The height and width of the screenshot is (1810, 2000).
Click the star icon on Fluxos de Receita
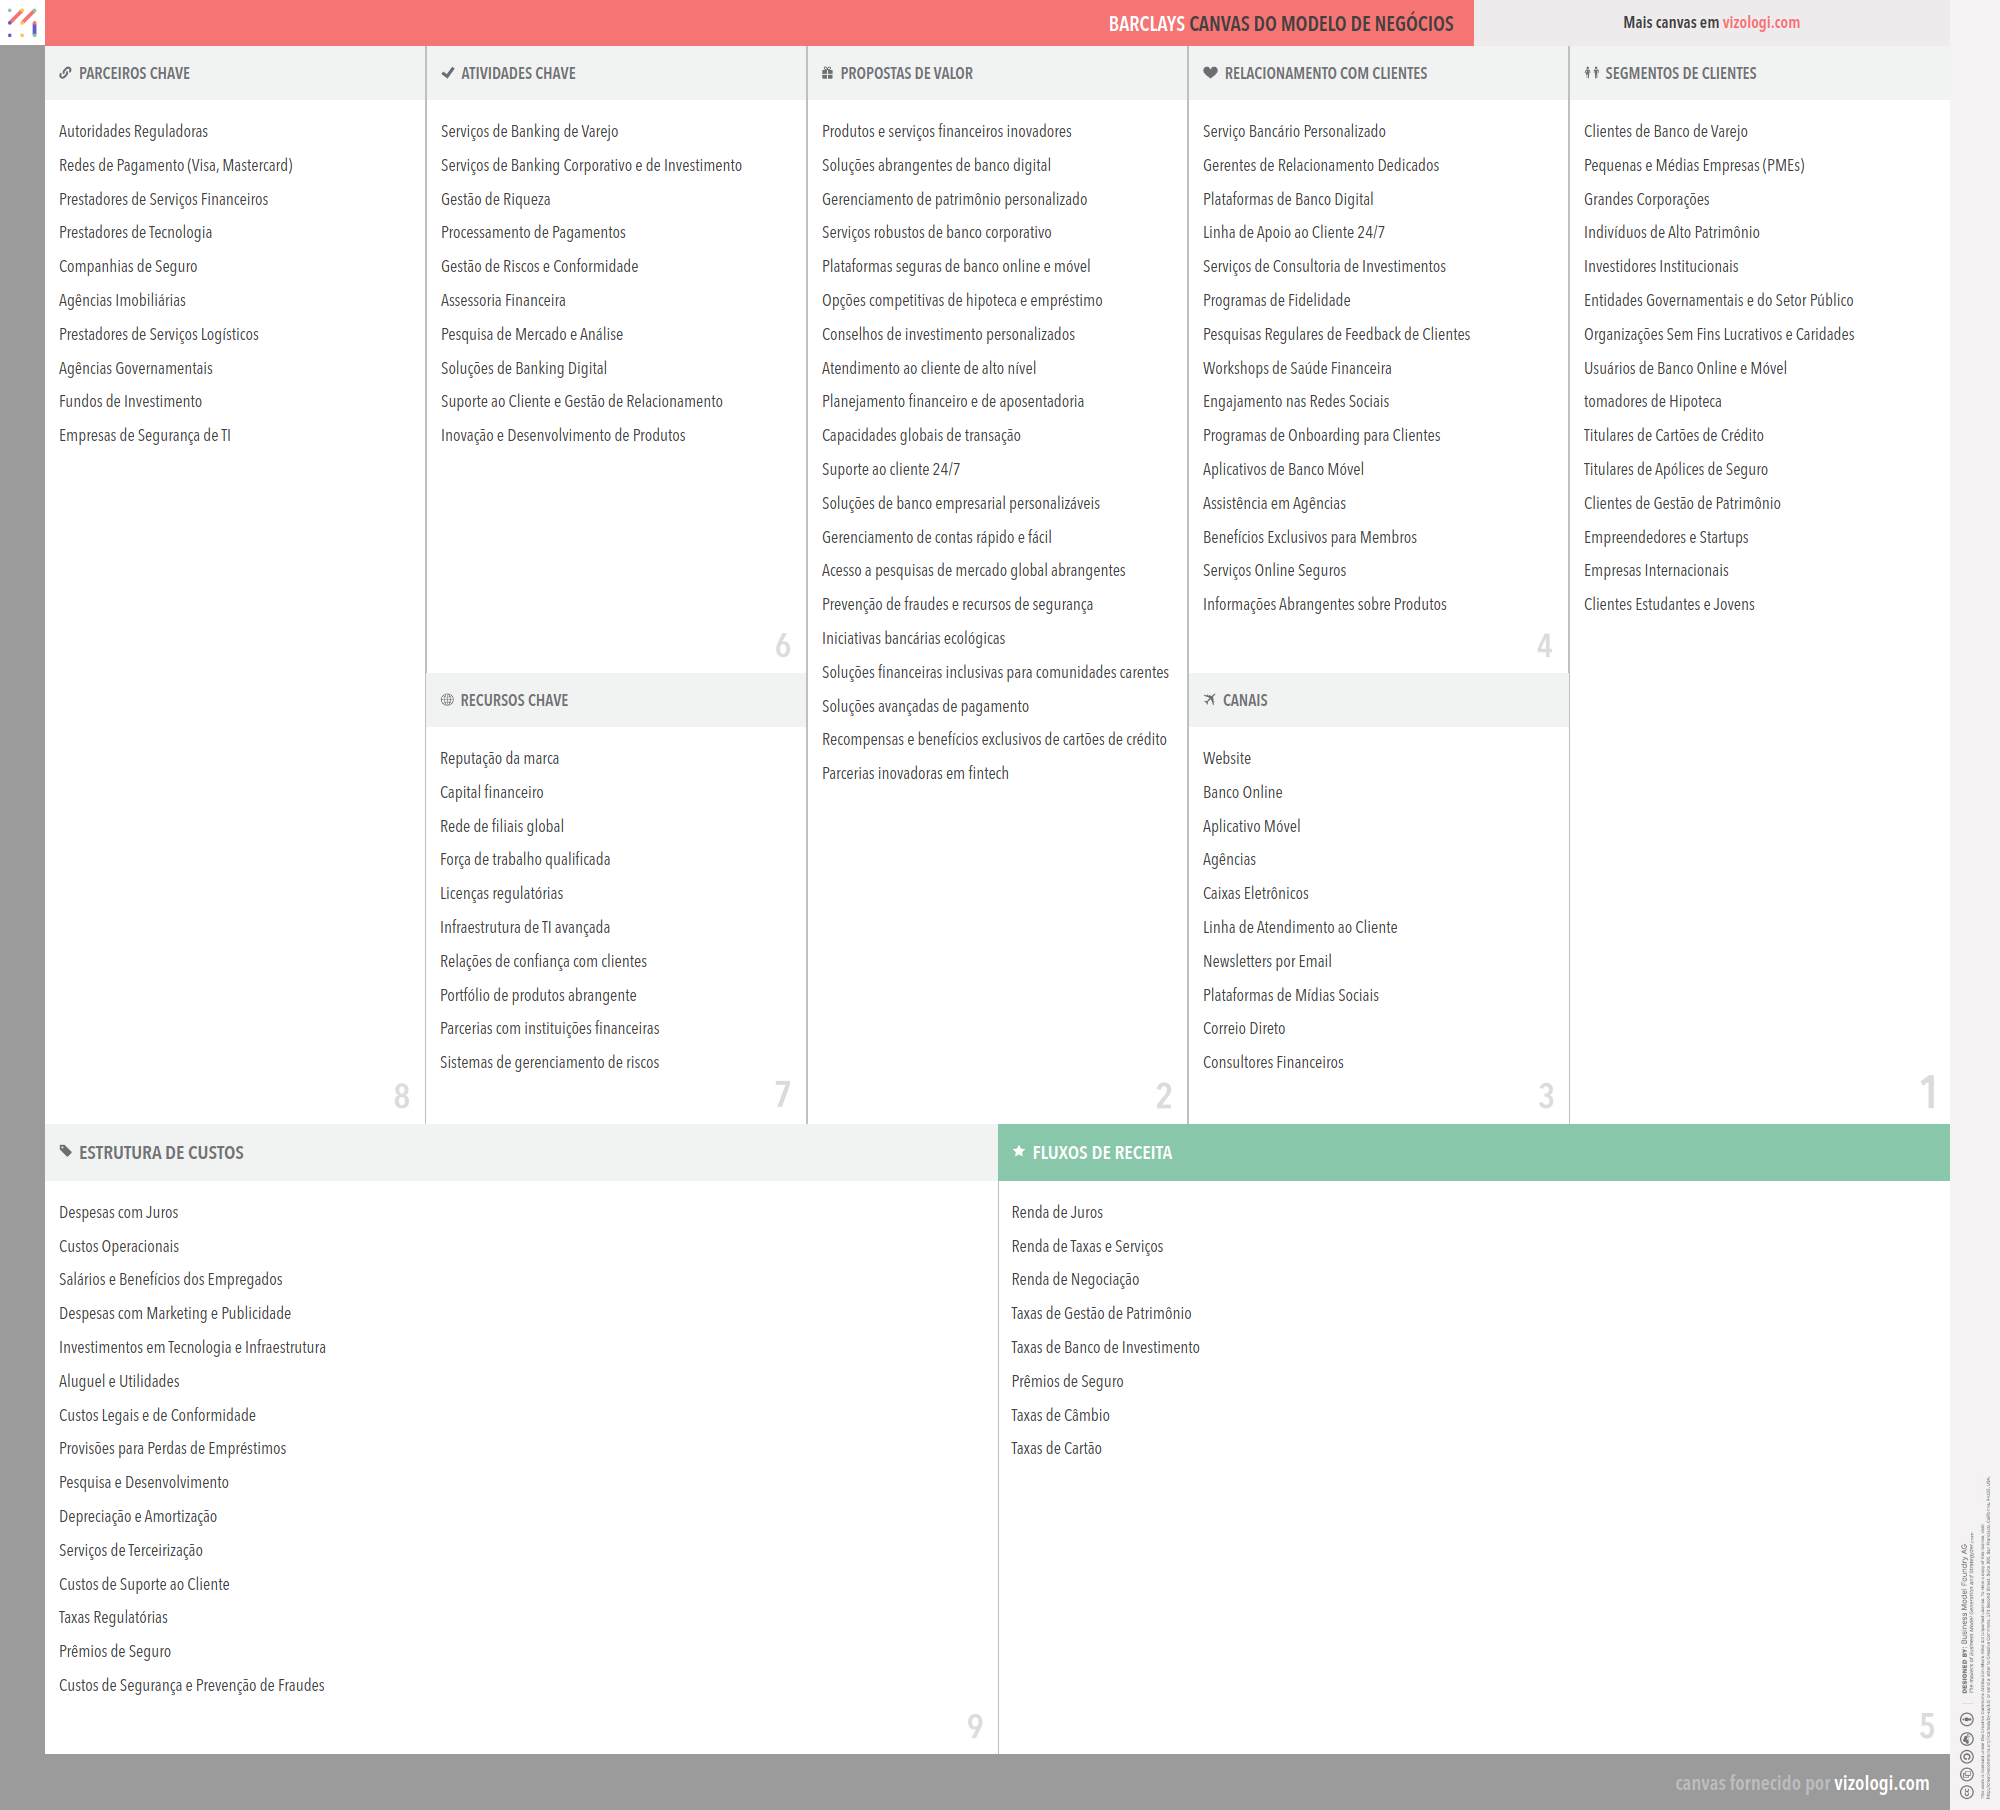point(1019,1152)
